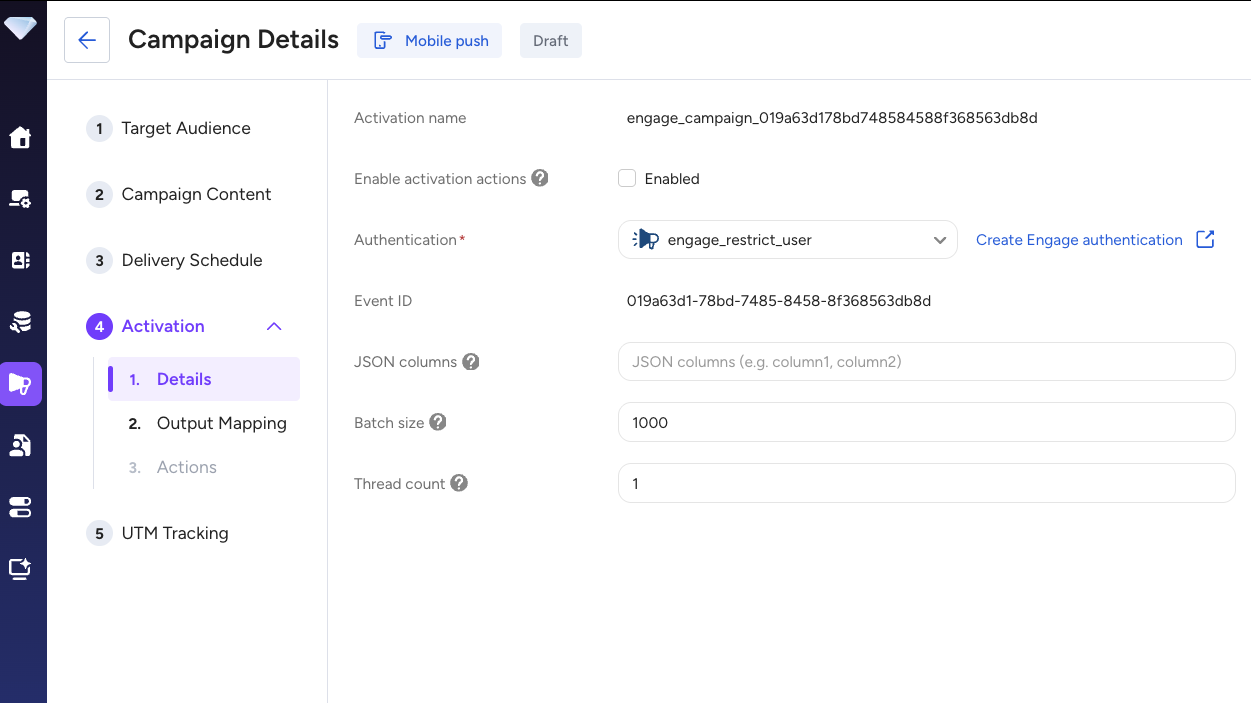Select the megaphone Engage sidebar icon
This screenshot has width=1251, height=703.
(20, 384)
